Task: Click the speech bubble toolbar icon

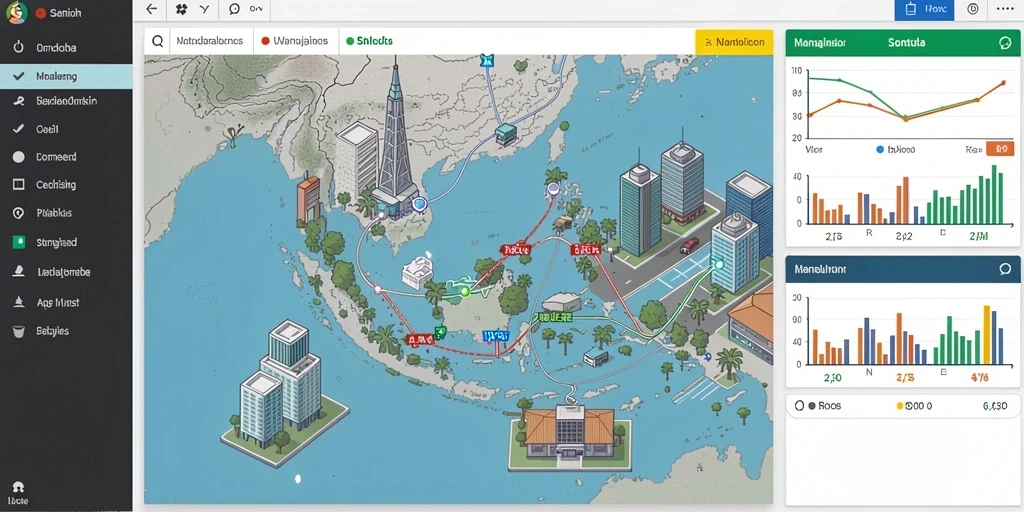Action: (x=234, y=9)
